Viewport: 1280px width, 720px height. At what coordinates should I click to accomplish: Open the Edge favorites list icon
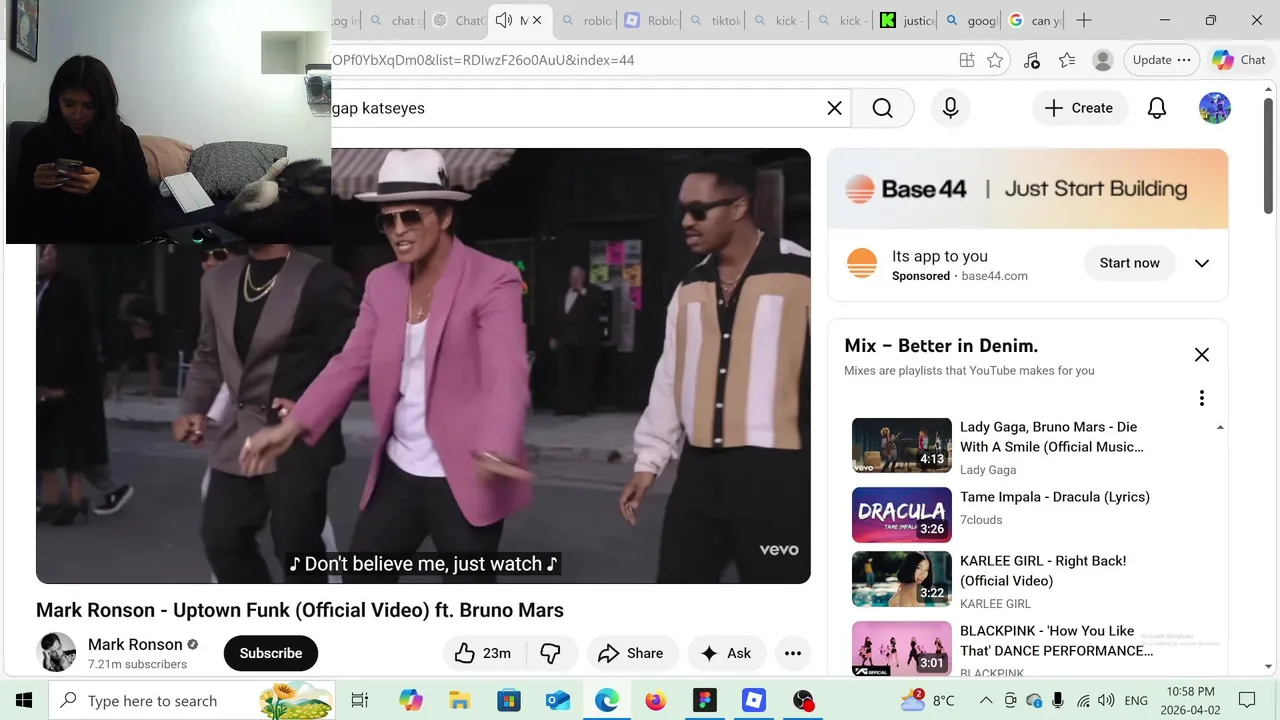click(x=1067, y=60)
